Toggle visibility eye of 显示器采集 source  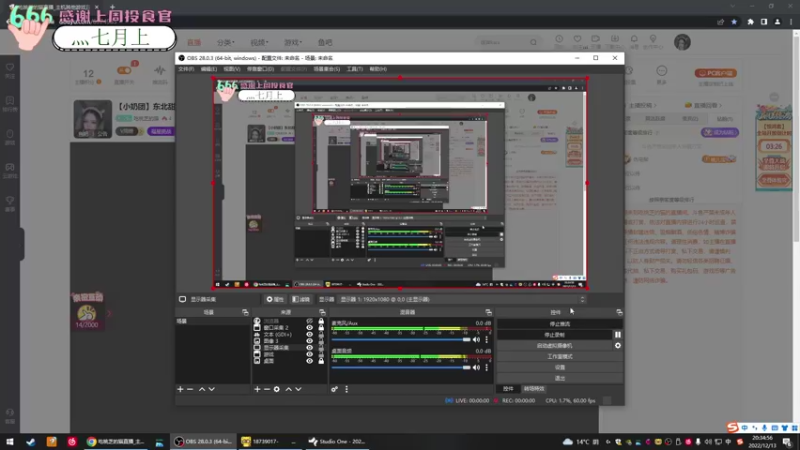click(309, 348)
